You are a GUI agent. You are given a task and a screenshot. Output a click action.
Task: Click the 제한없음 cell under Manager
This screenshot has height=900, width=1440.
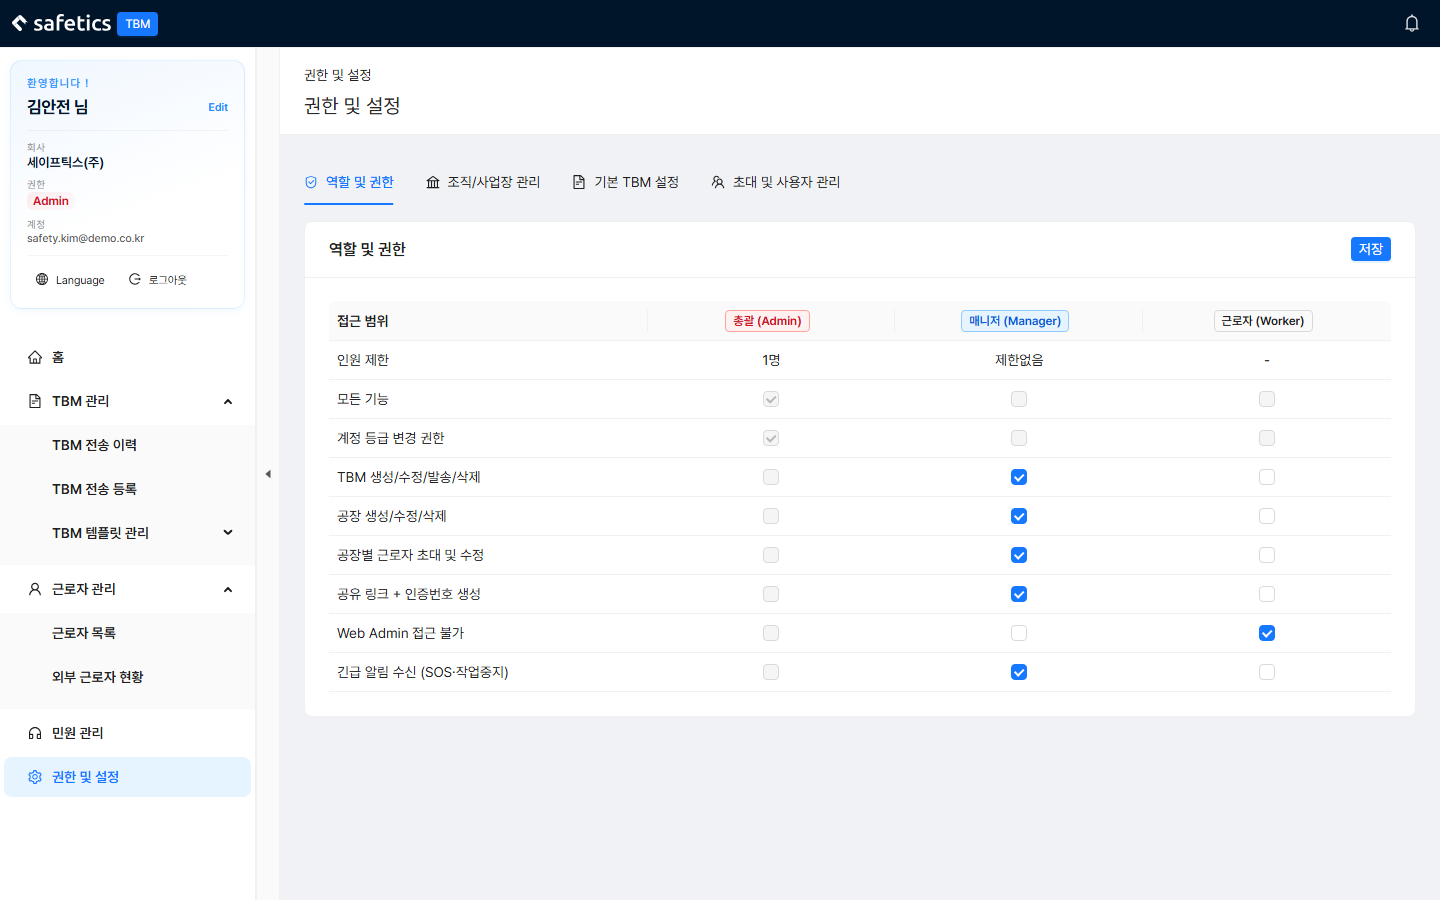click(x=1019, y=360)
